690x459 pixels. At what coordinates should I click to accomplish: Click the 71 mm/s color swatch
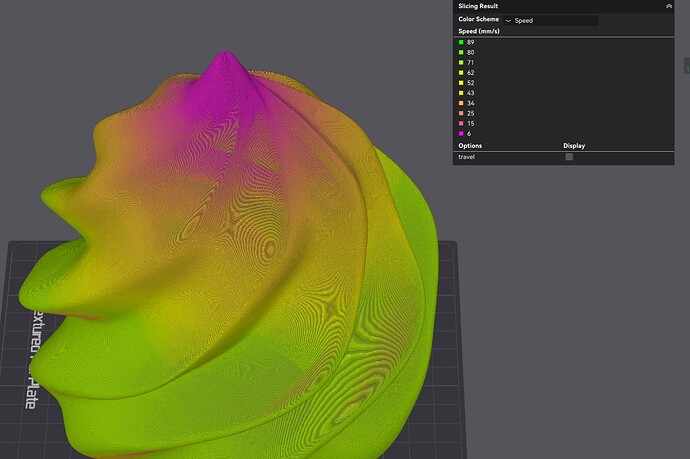(461, 62)
